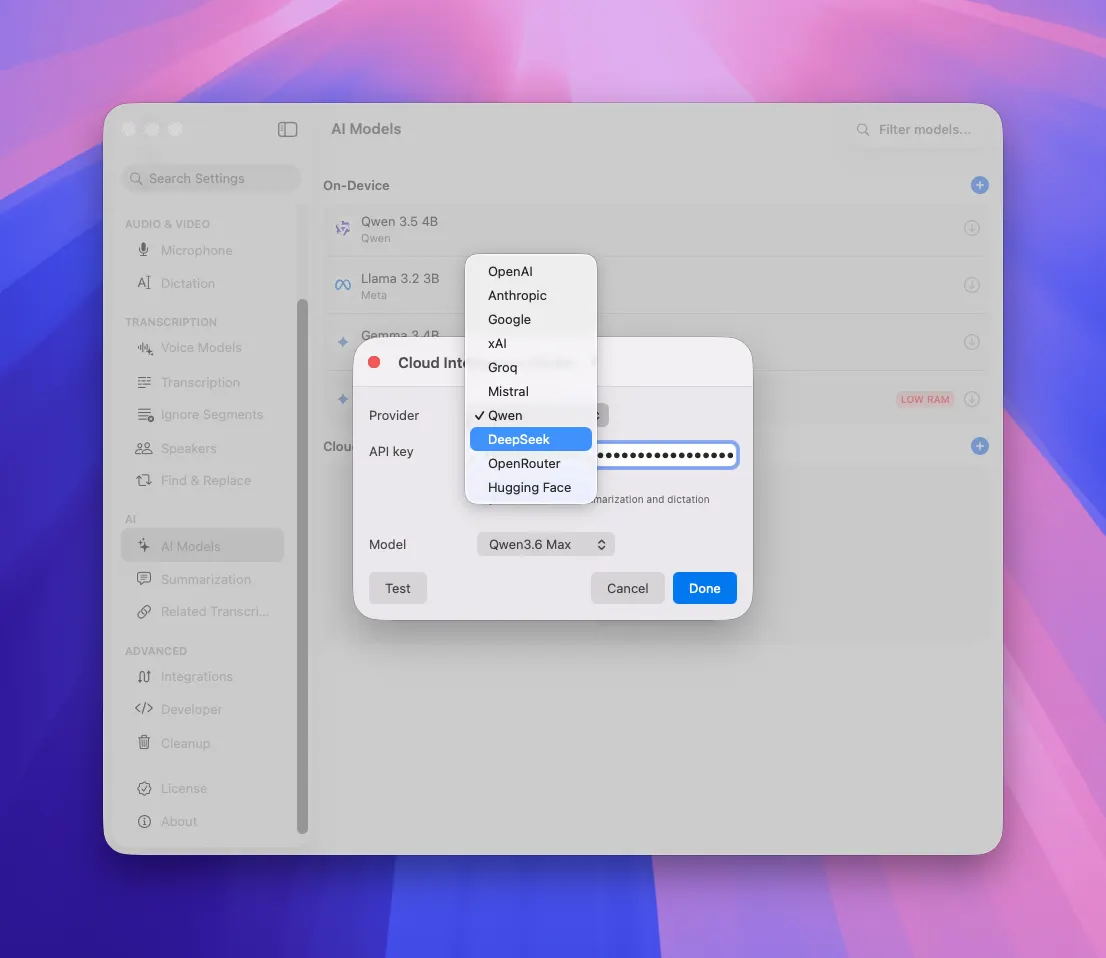Open License settings
The image size is (1106, 958).
202,789
